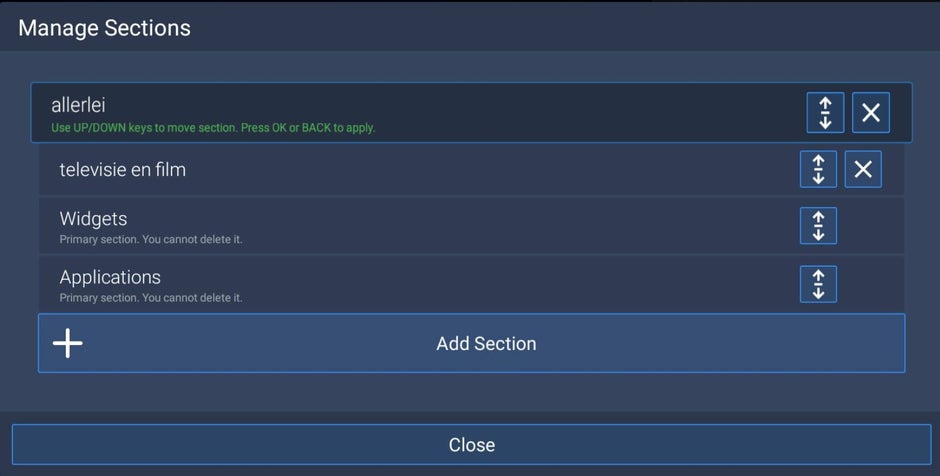Image resolution: width=940 pixels, height=476 pixels.
Task: Select the Widgets section name
Action: coord(93,219)
